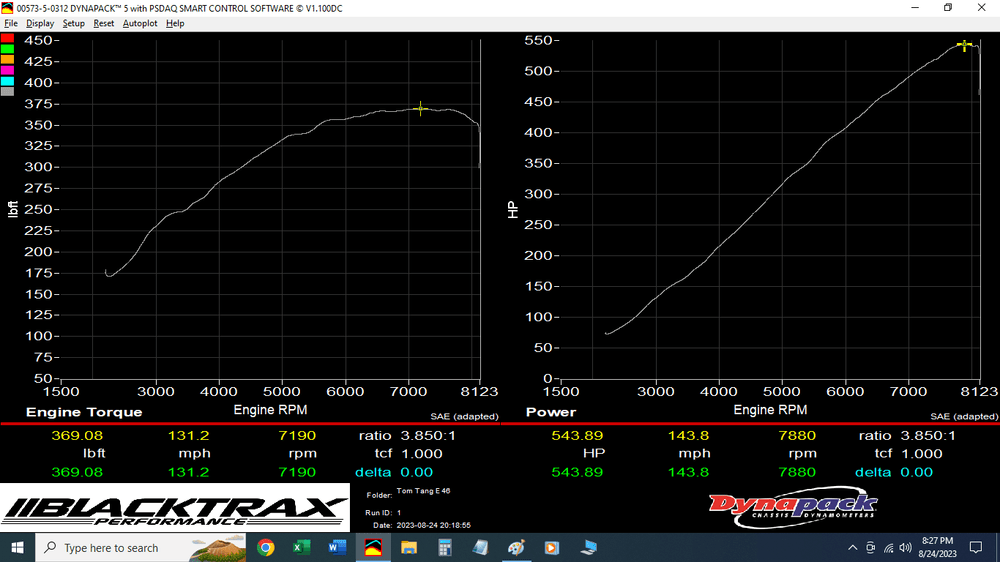
Task: Click the power graph peak cursor marker
Action: pyautogui.click(x=965, y=45)
